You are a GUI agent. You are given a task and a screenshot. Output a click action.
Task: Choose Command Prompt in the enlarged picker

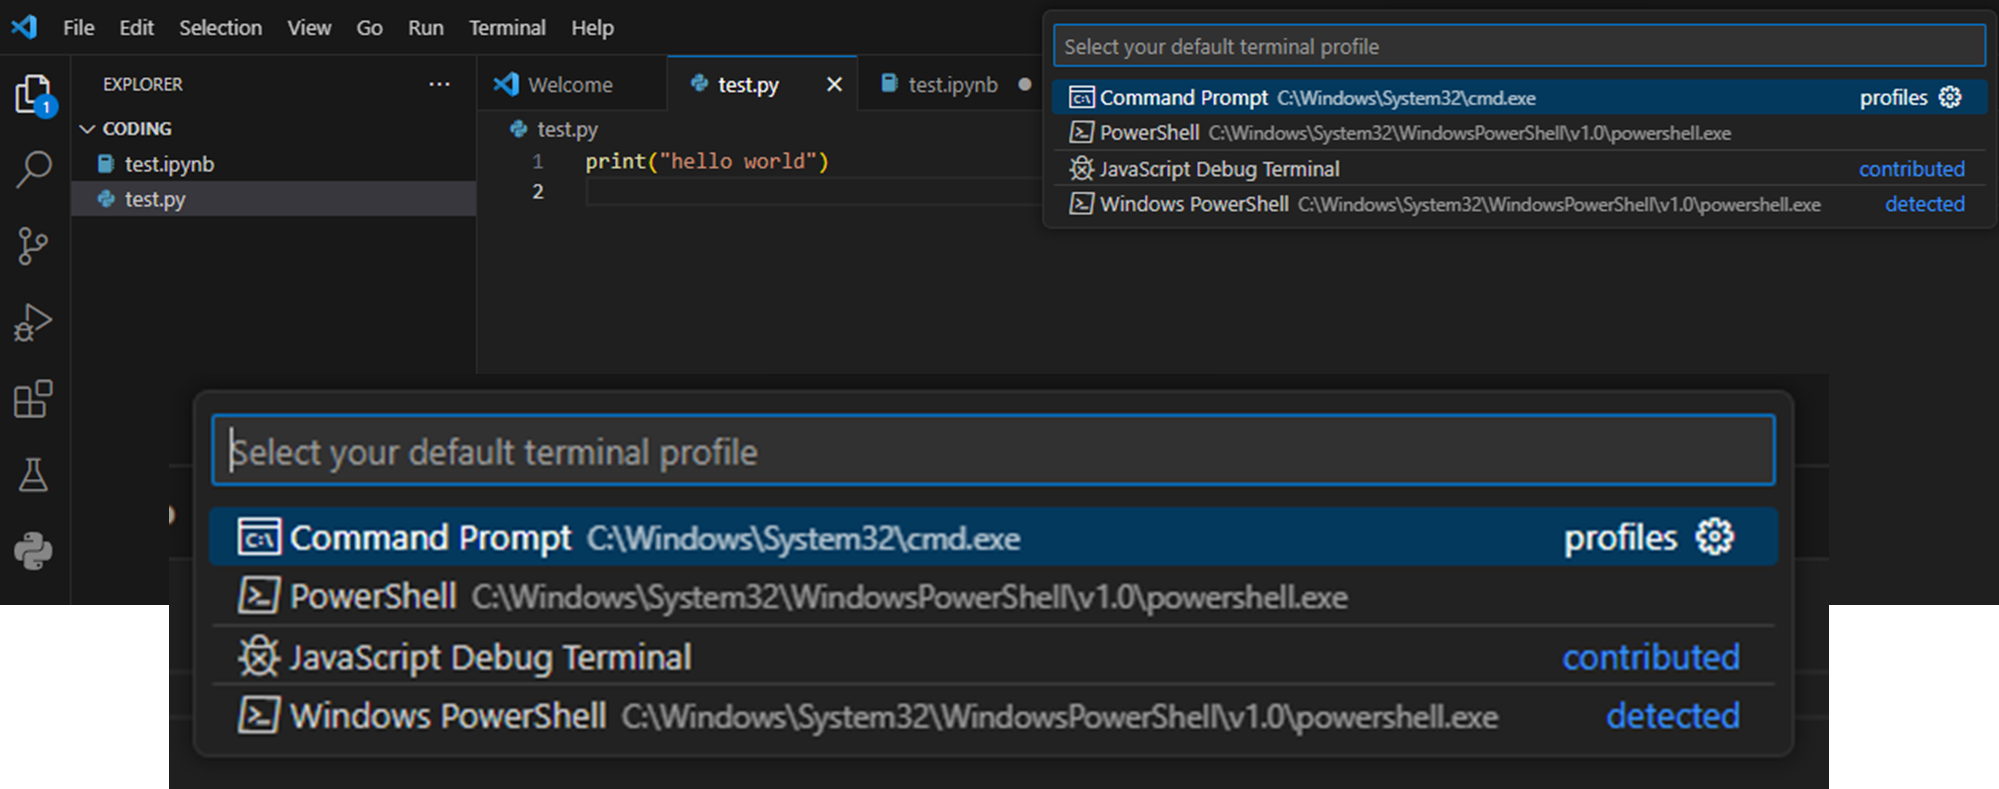(x=993, y=537)
